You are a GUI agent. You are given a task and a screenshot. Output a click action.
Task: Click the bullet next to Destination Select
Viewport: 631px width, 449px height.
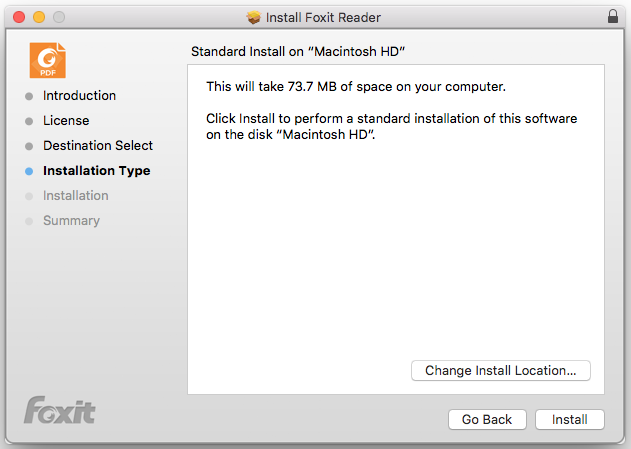tap(29, 146)
